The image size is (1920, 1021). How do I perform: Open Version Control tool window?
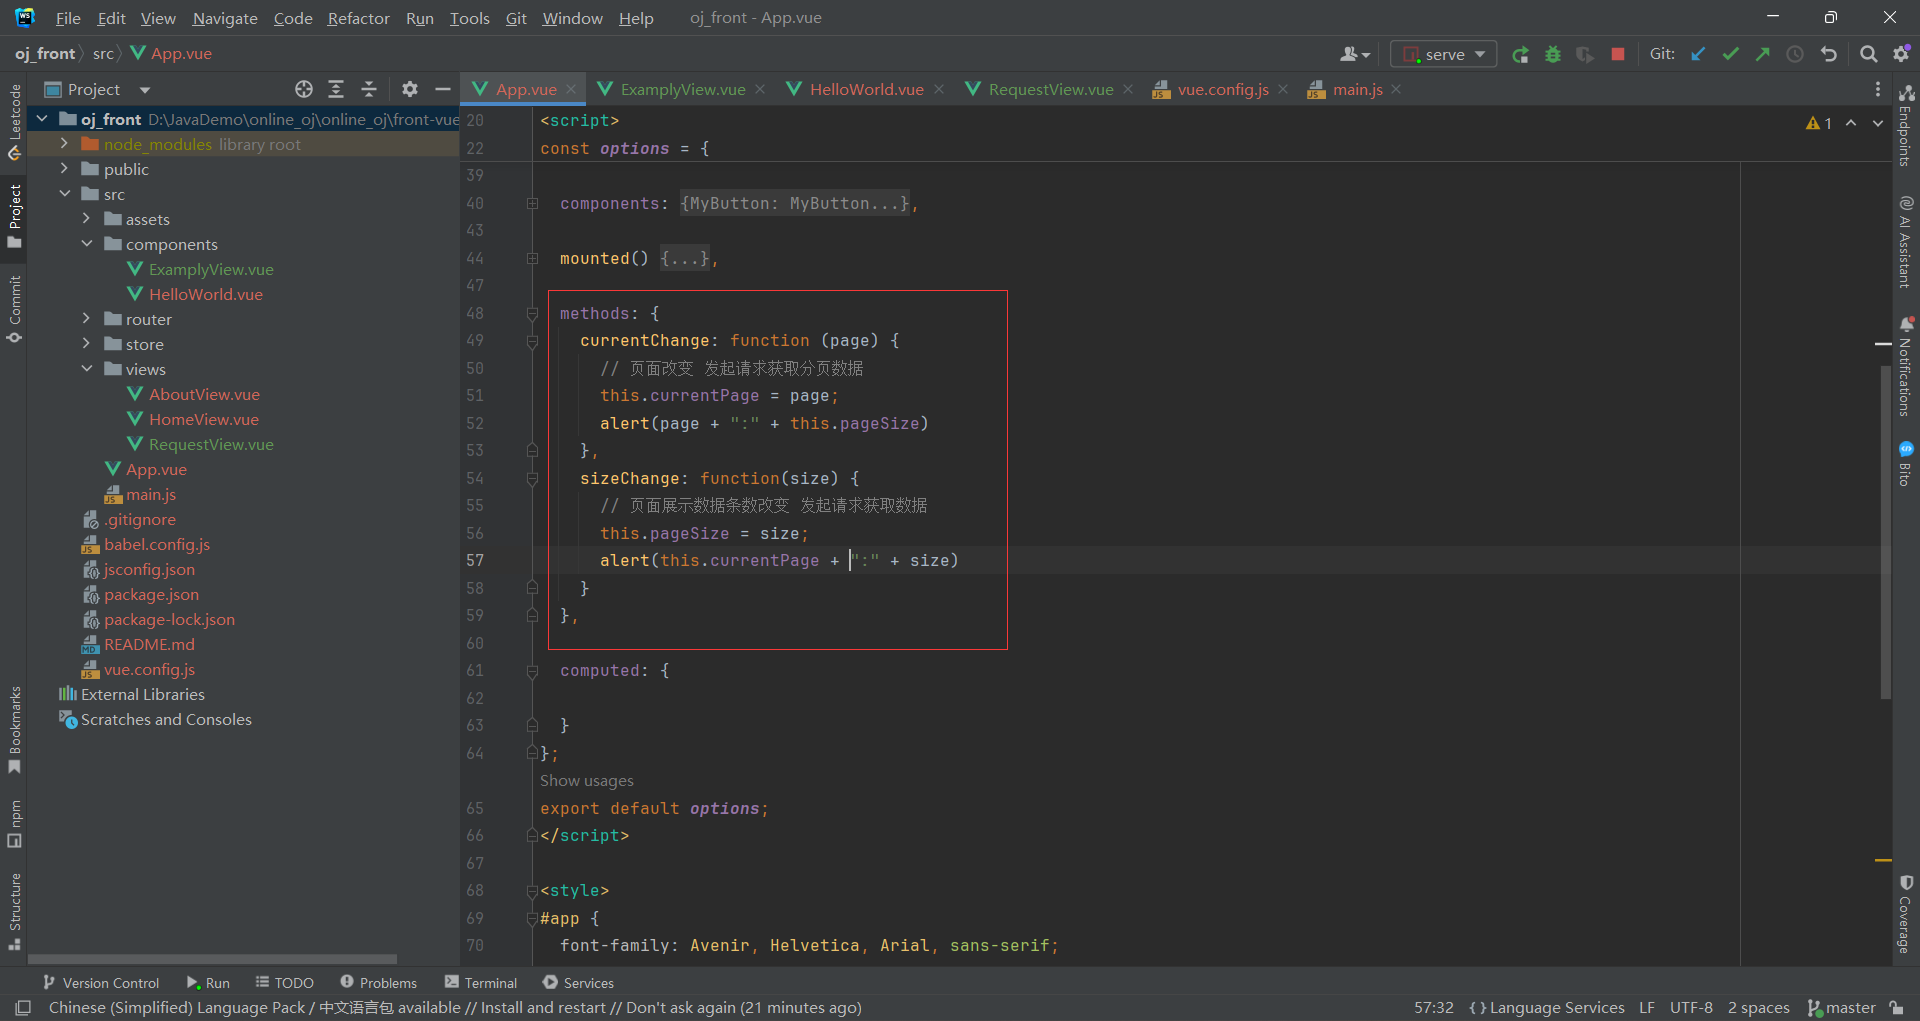click(x=100, y=983)
